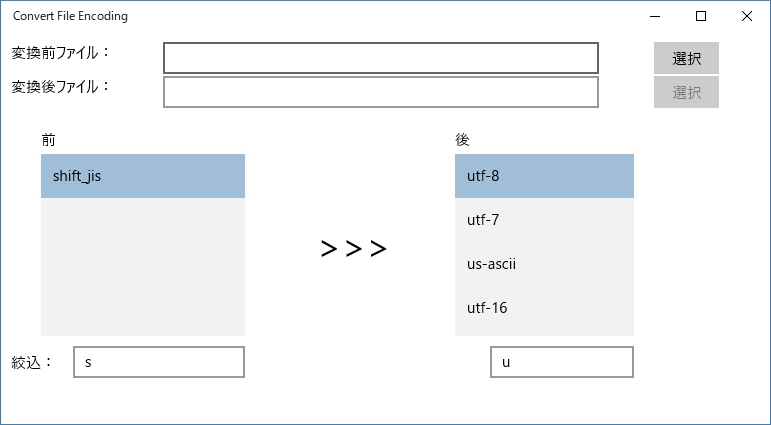
Task: Focus the 絞込 filter box containing "s"
Action: 159,362
